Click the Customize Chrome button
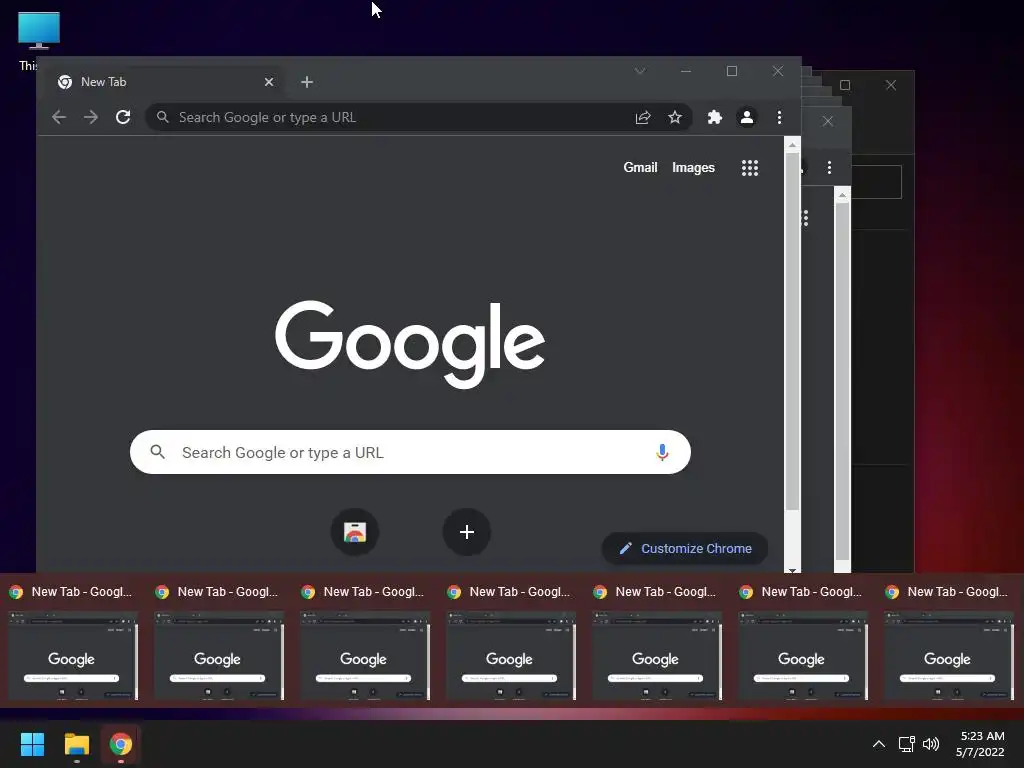This screenshot has height=768, width=1024. [684, 549]
